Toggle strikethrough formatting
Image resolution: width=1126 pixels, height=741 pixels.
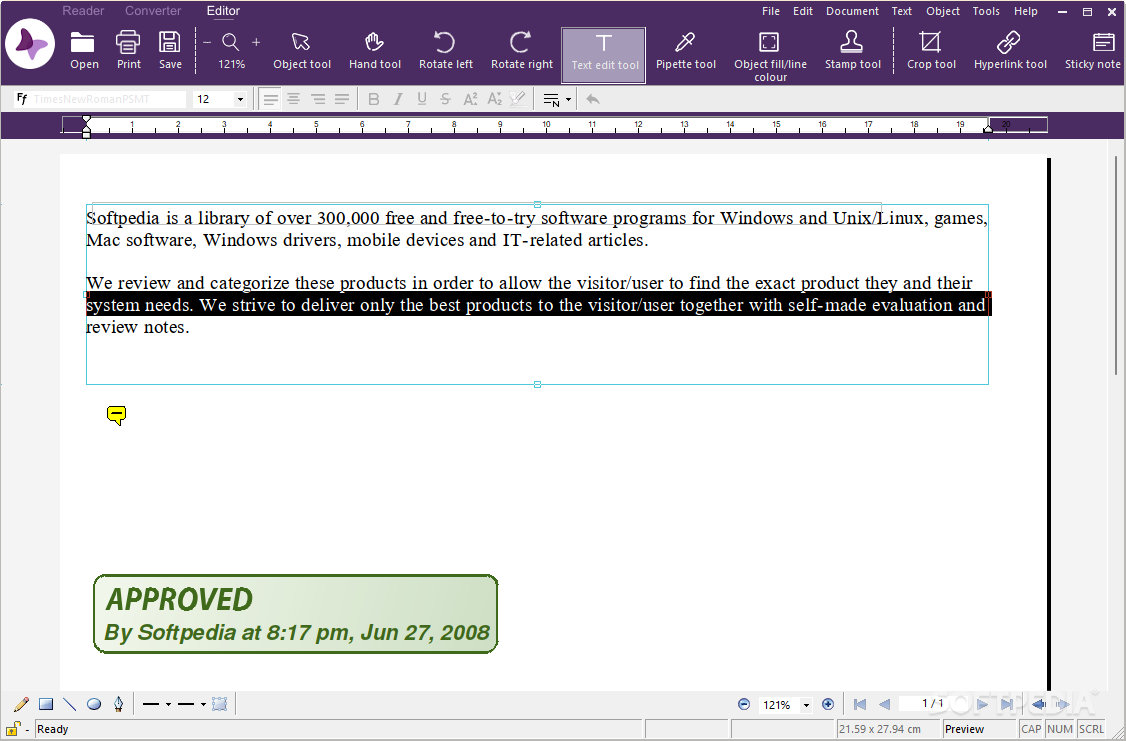(445, 99)
